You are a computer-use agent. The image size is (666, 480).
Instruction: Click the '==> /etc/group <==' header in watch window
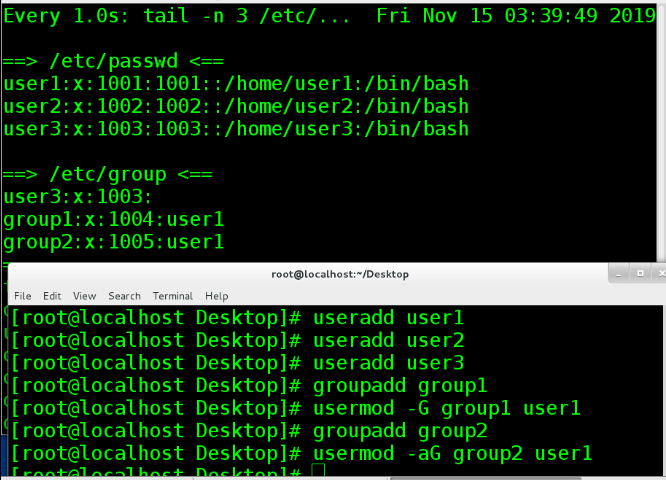(107, 175)
